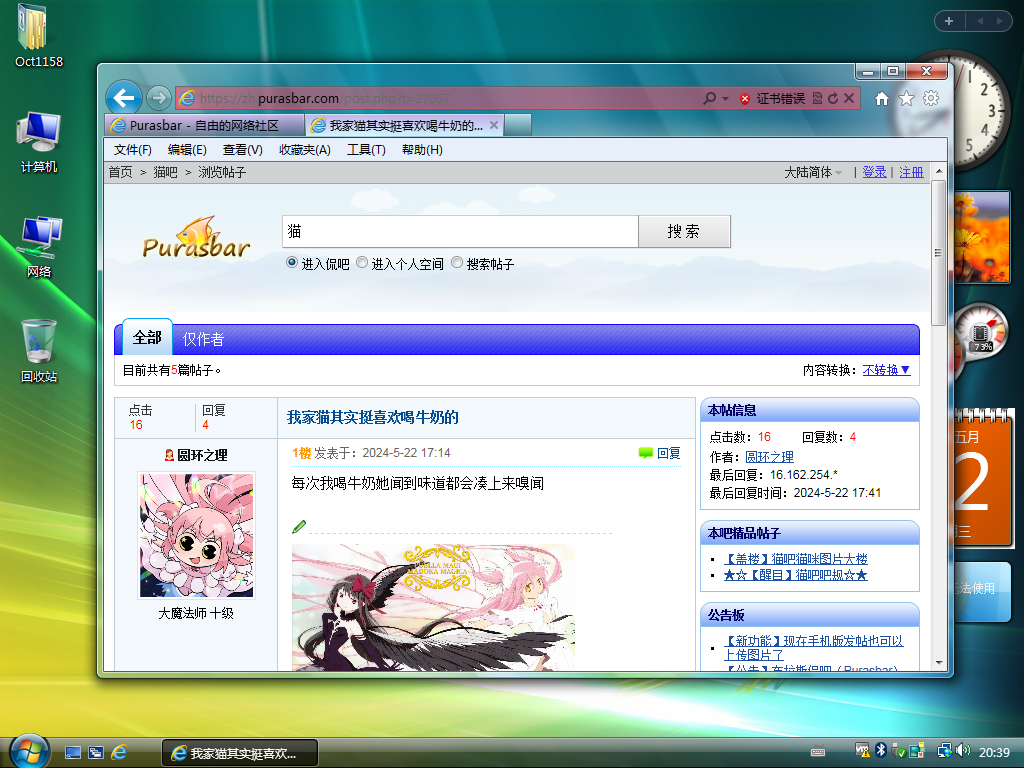Screen dimensions: 1024x768
Task: Click the 登录 login link
Action: 874,172
